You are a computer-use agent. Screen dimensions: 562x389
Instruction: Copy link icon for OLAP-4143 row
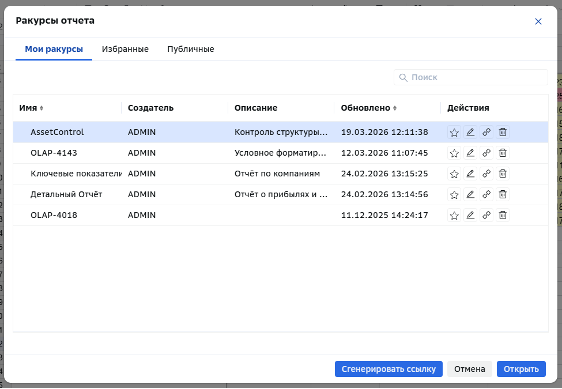tap(486, 153)
